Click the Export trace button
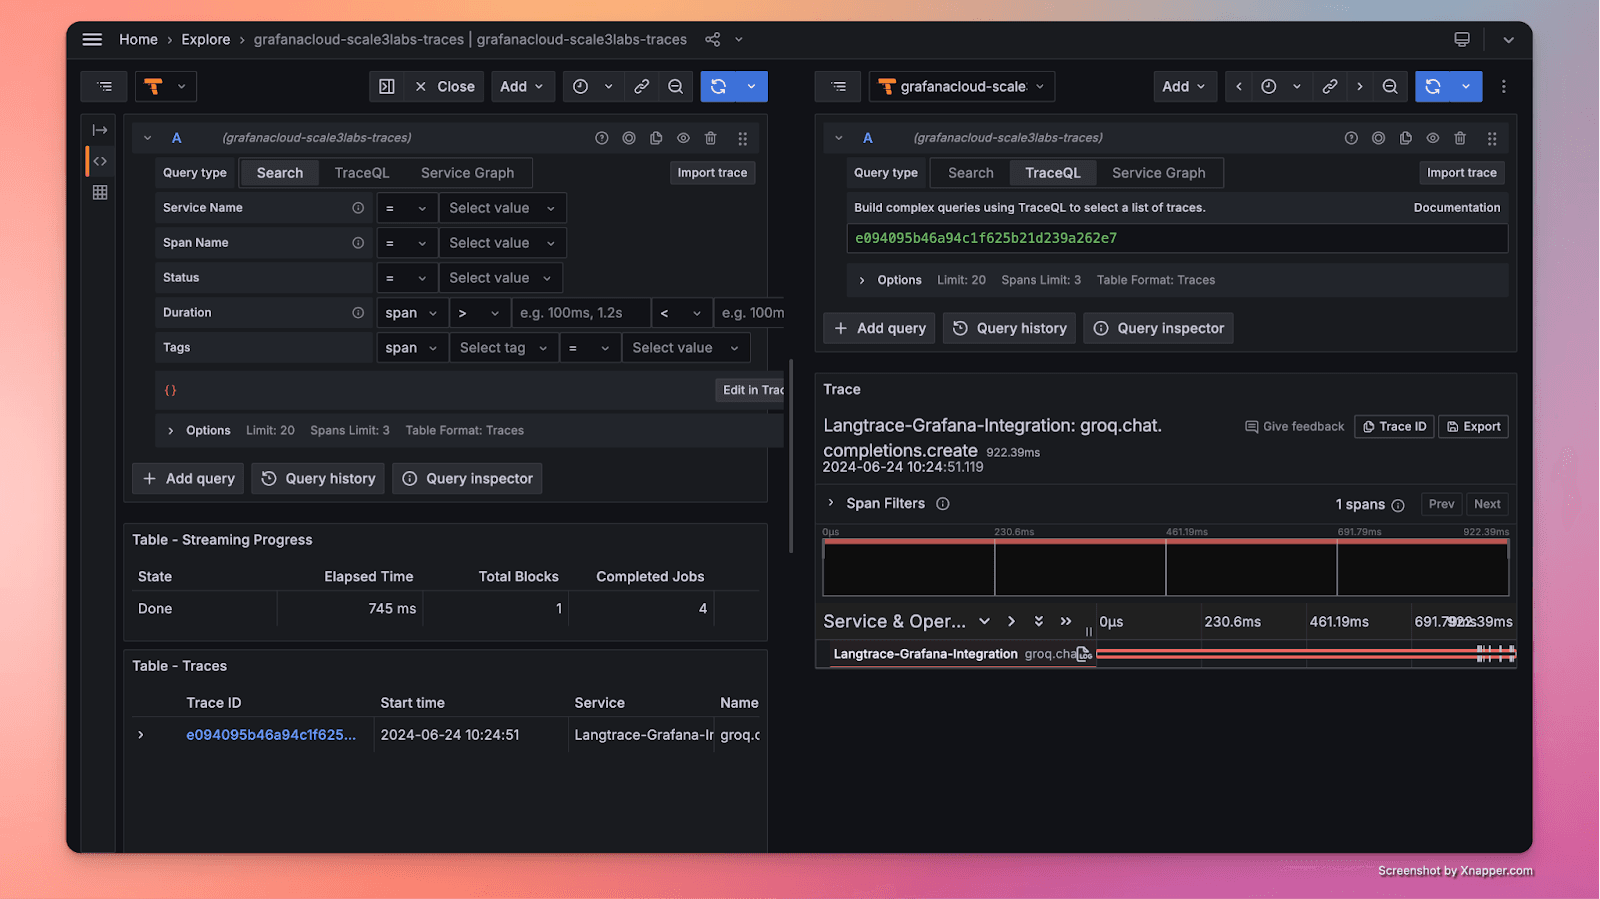 [x=1473, y=427]
